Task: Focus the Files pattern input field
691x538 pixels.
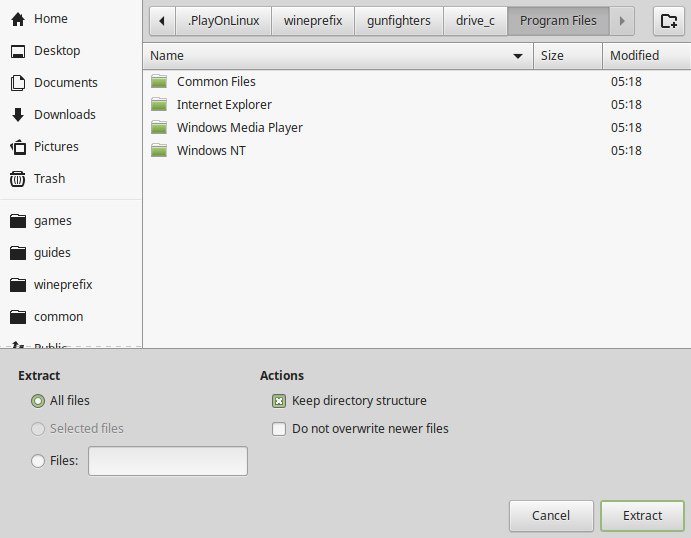Action: point(168,461)
